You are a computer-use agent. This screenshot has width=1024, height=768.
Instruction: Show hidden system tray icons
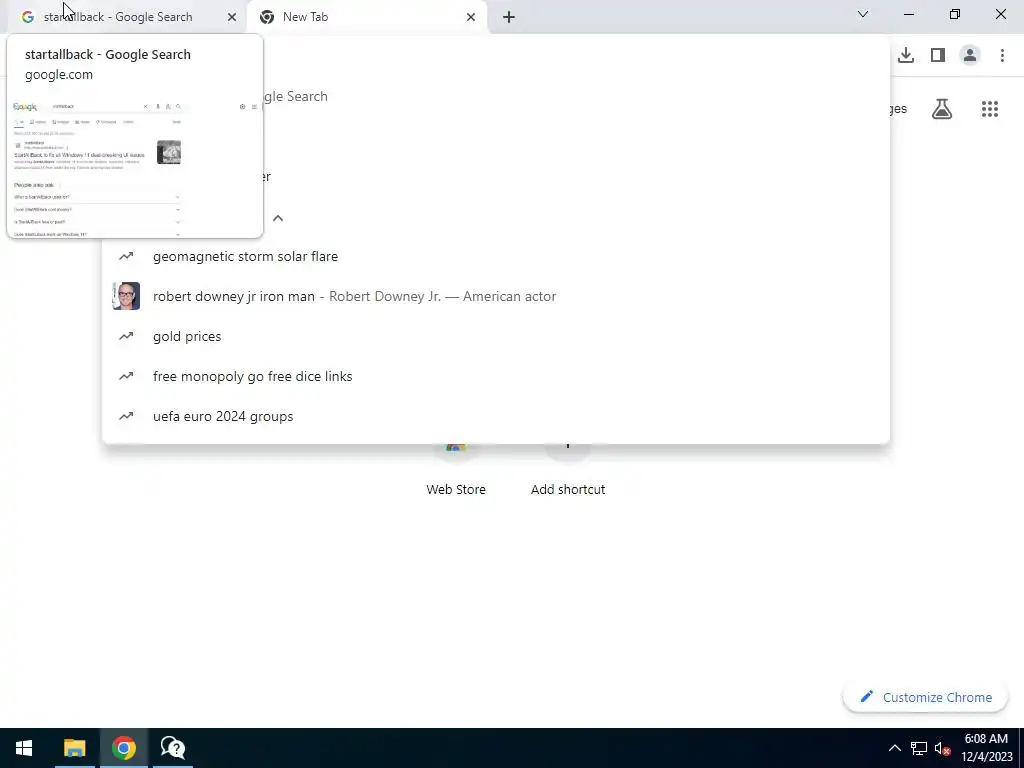[x=895, y=748]
